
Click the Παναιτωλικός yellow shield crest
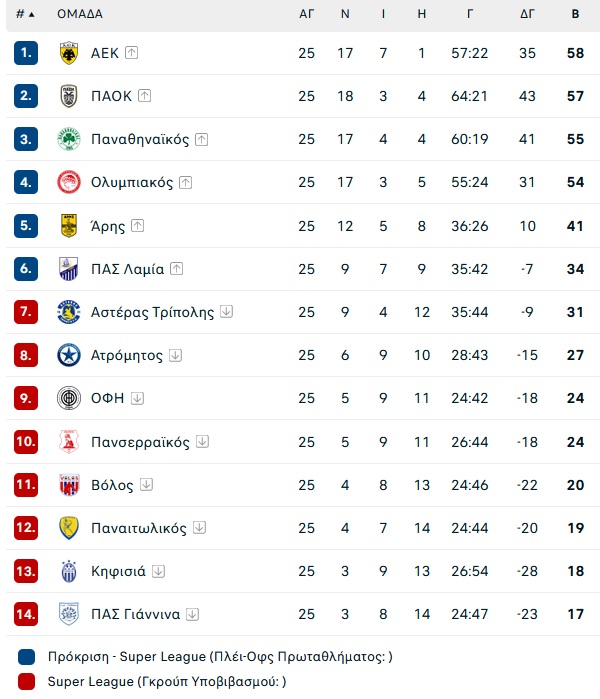coord(69,528)
